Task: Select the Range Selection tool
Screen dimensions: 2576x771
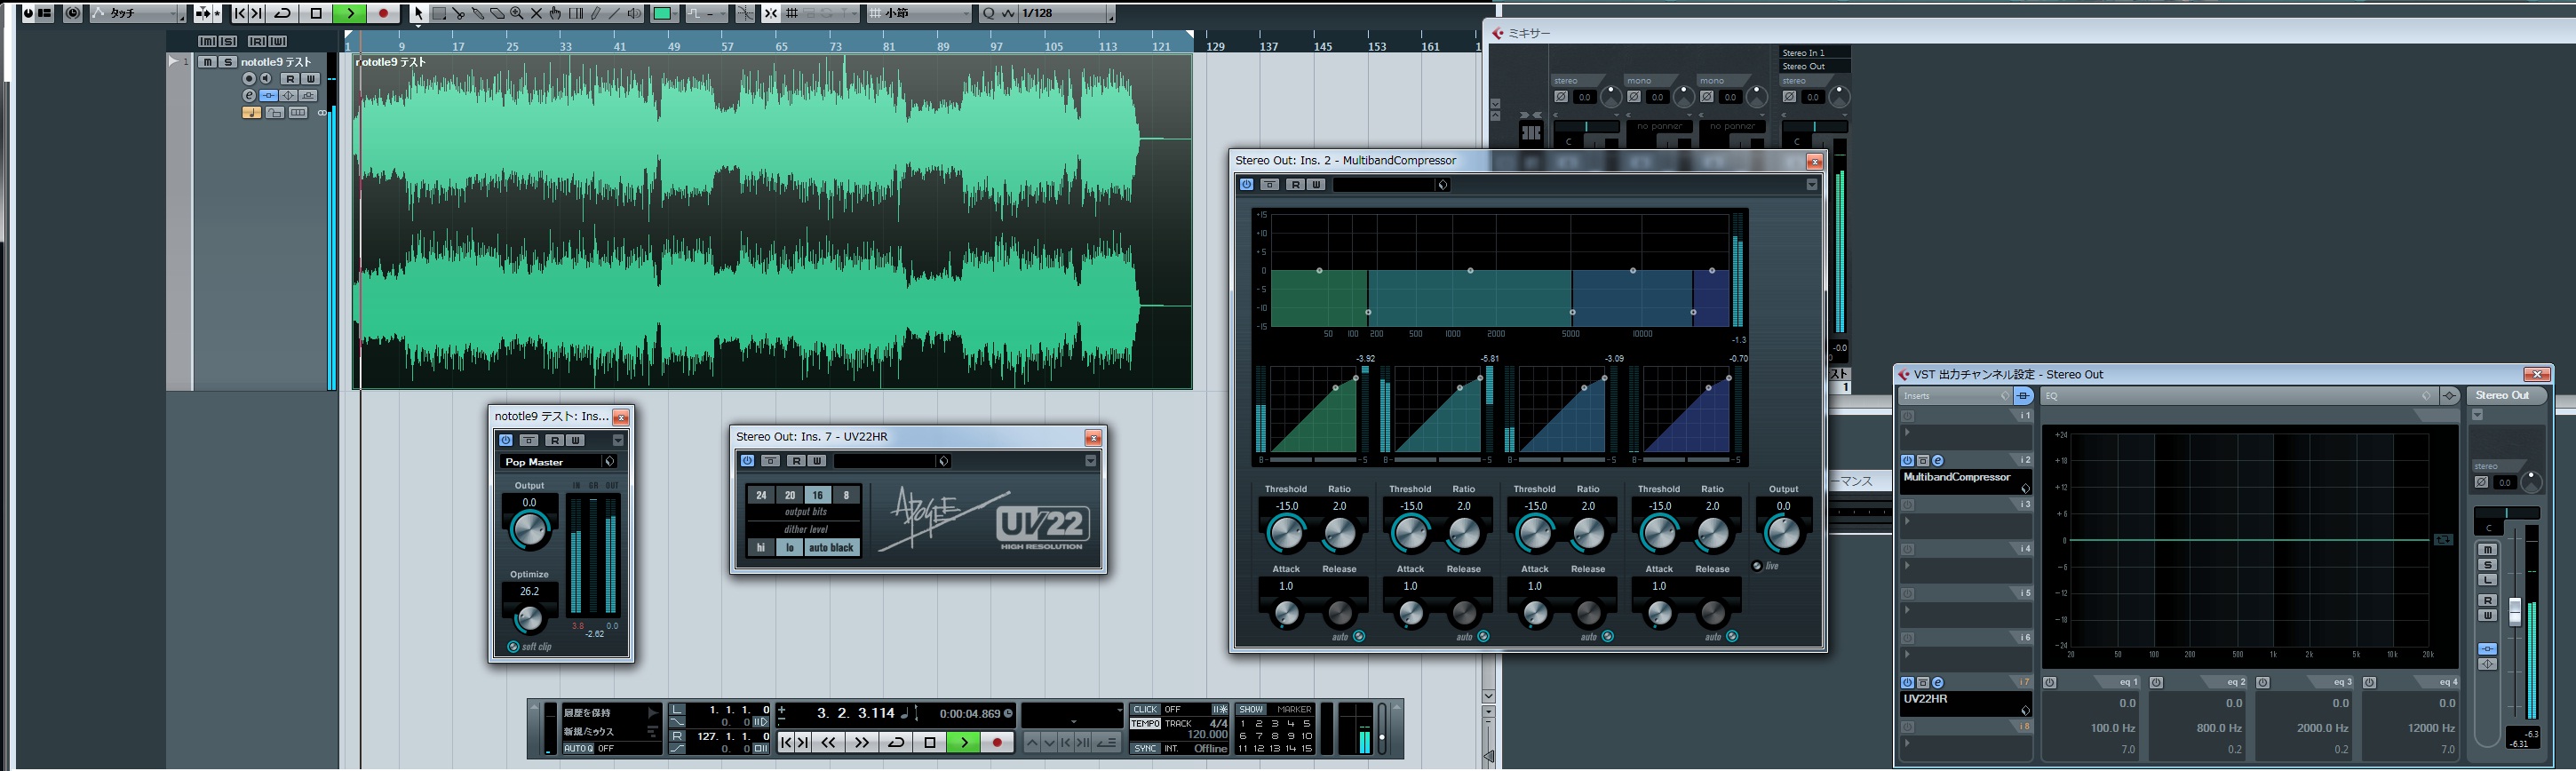Action: (438, 13)
